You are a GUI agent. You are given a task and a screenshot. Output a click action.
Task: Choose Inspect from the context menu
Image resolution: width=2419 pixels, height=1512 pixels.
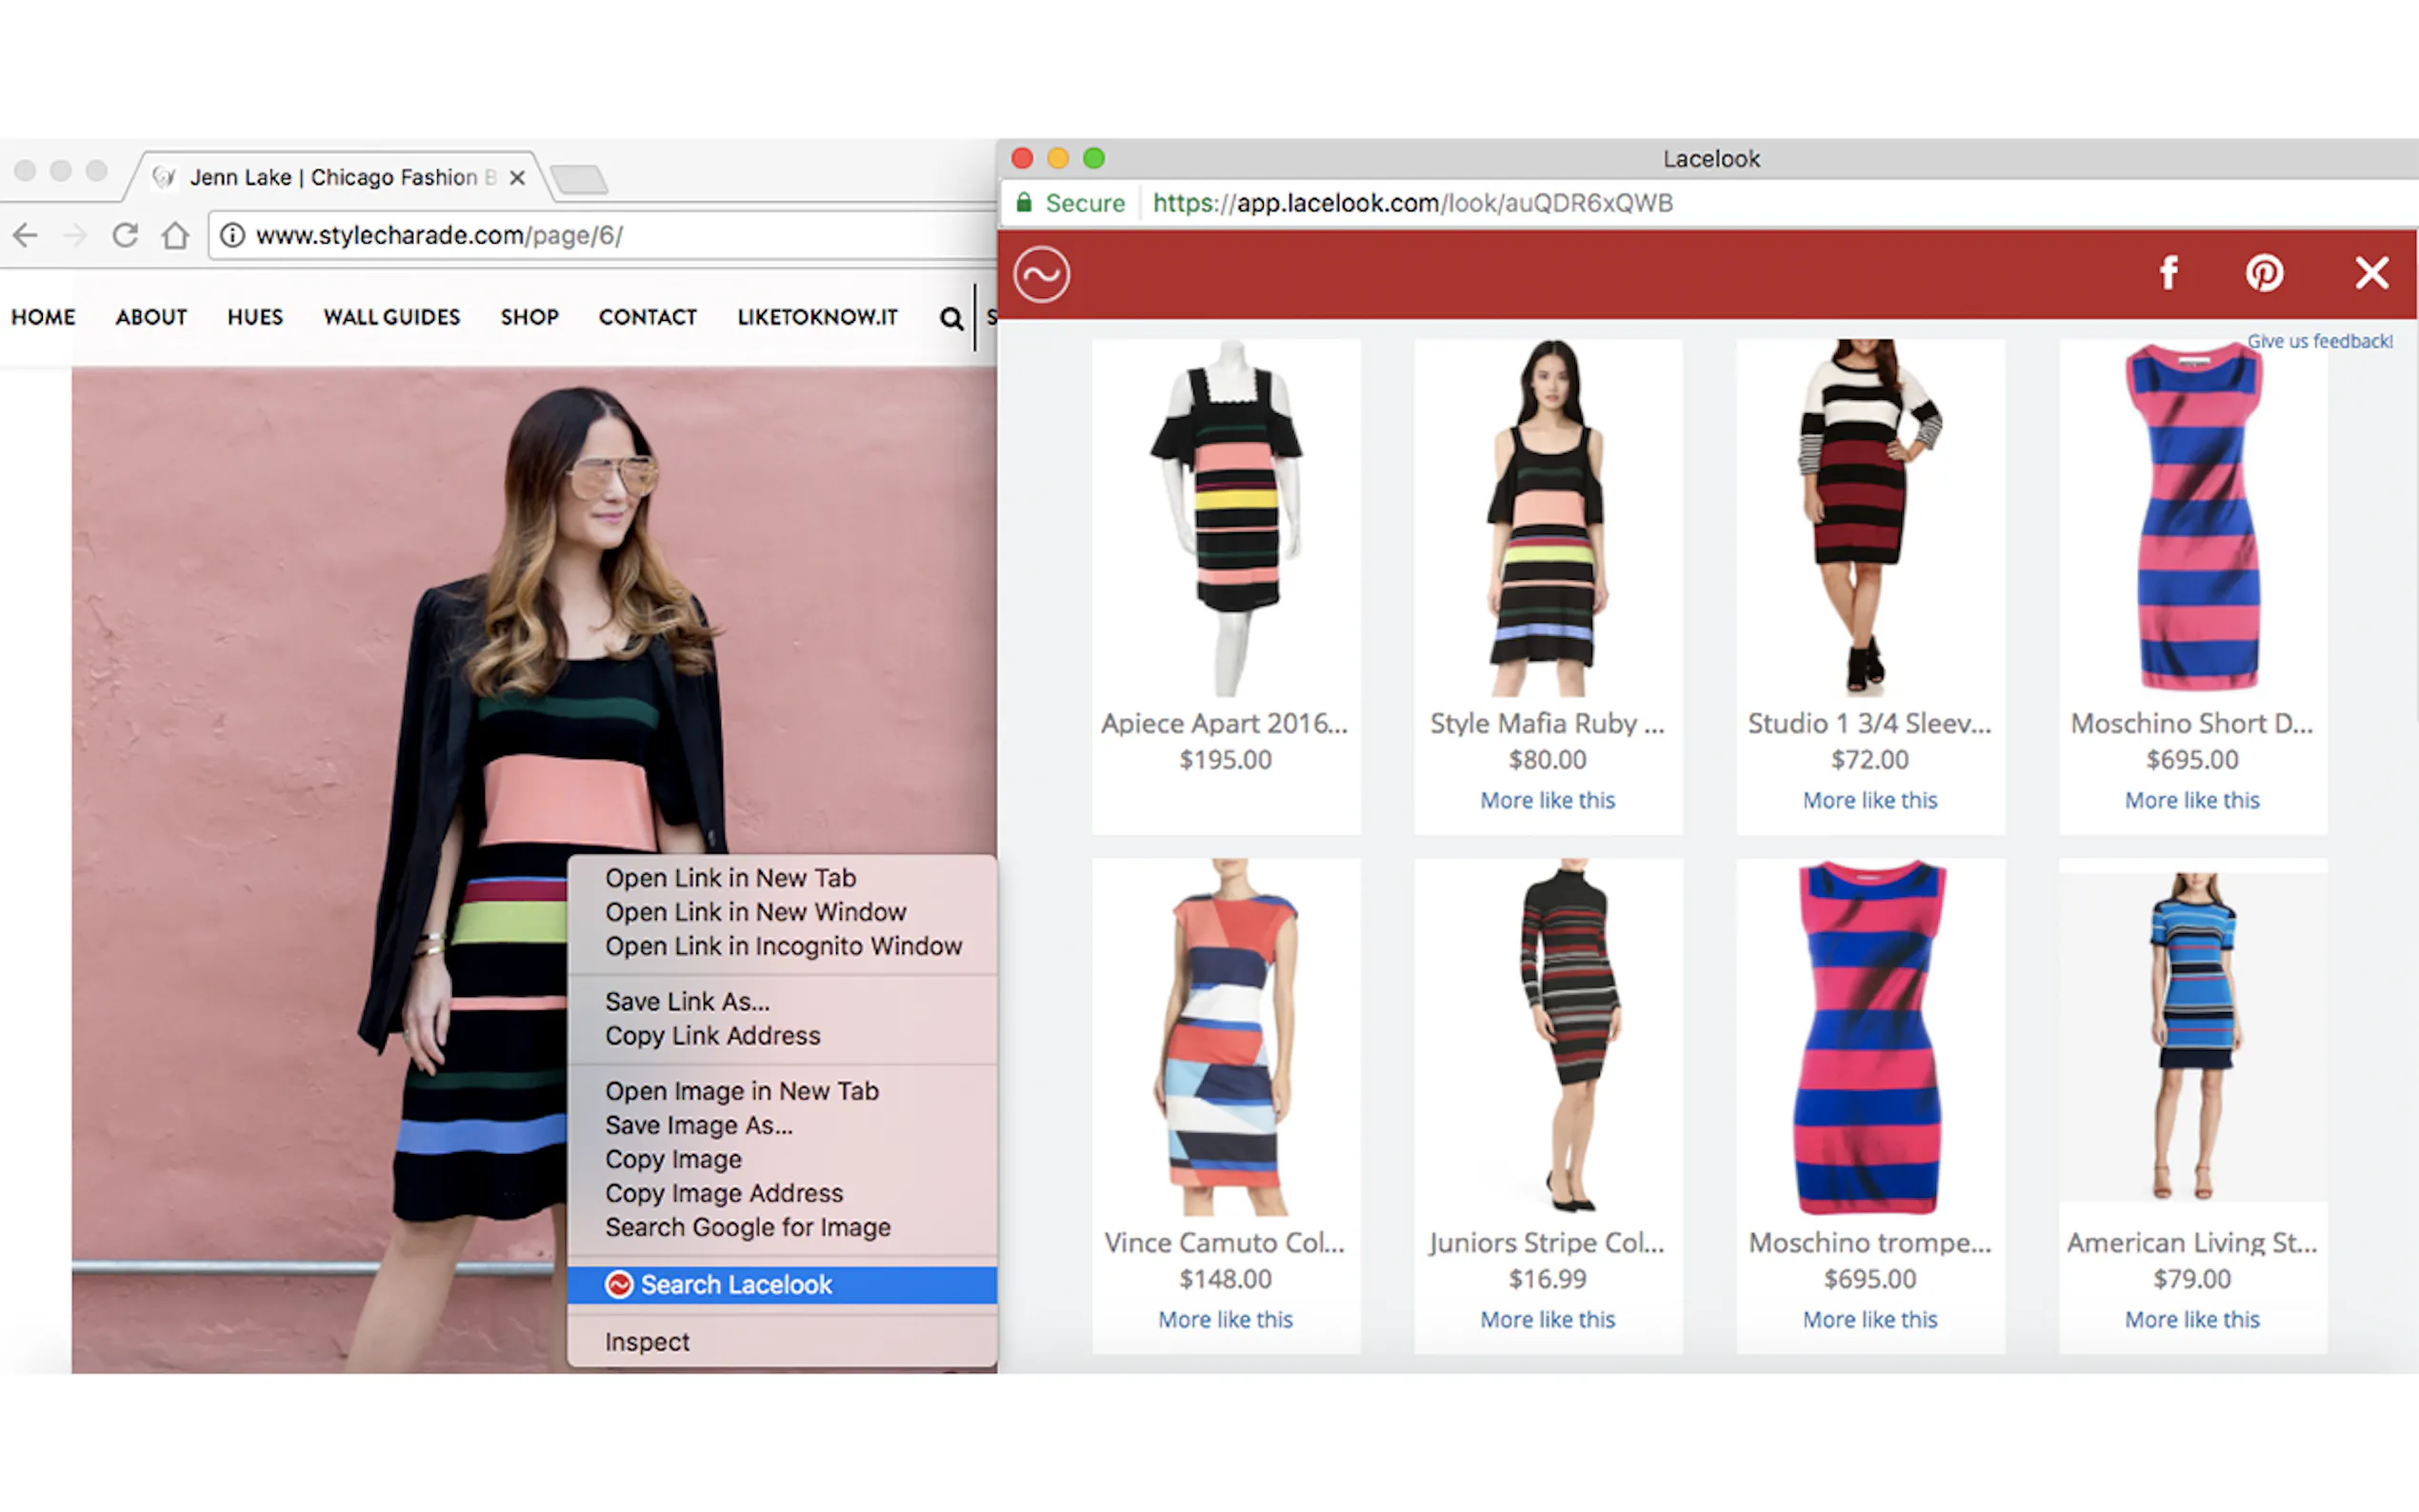pyautogui.click(x=646, y=1342)
